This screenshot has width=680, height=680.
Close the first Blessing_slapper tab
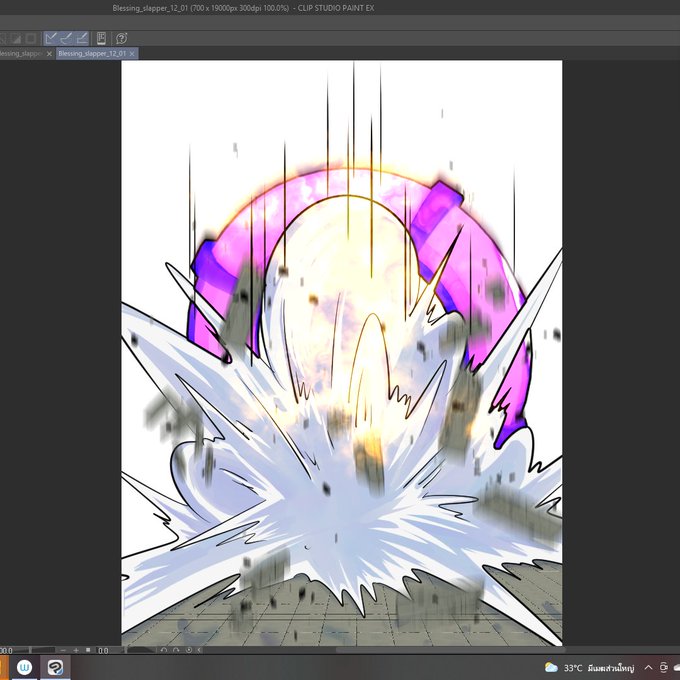coord(49,54)
